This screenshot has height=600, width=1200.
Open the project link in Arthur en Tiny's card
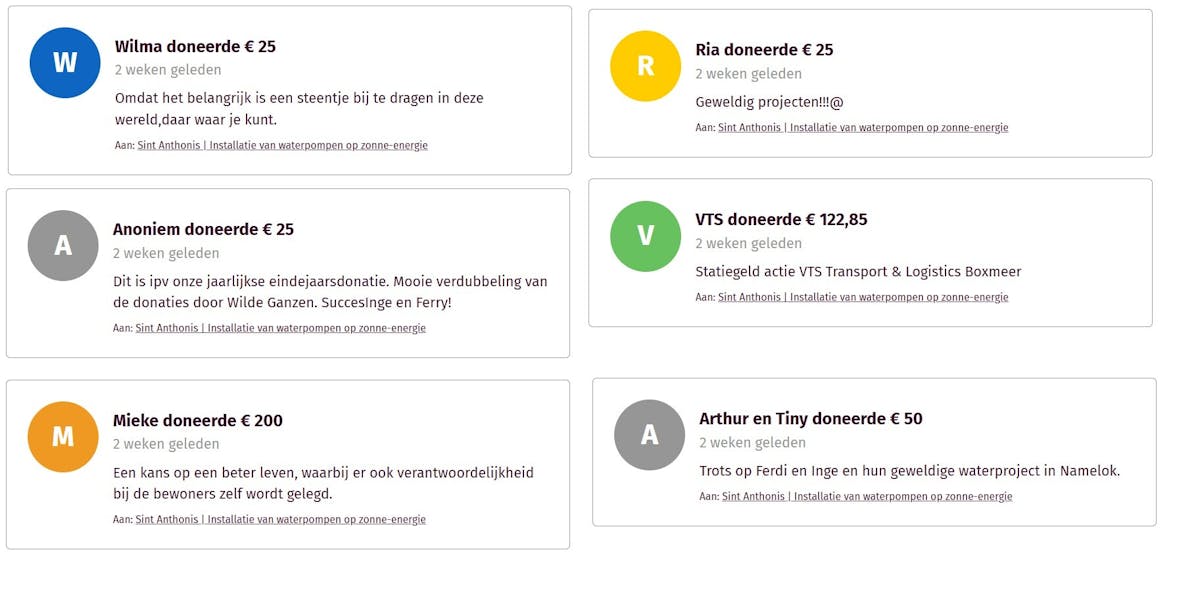(x=866, y=497)
